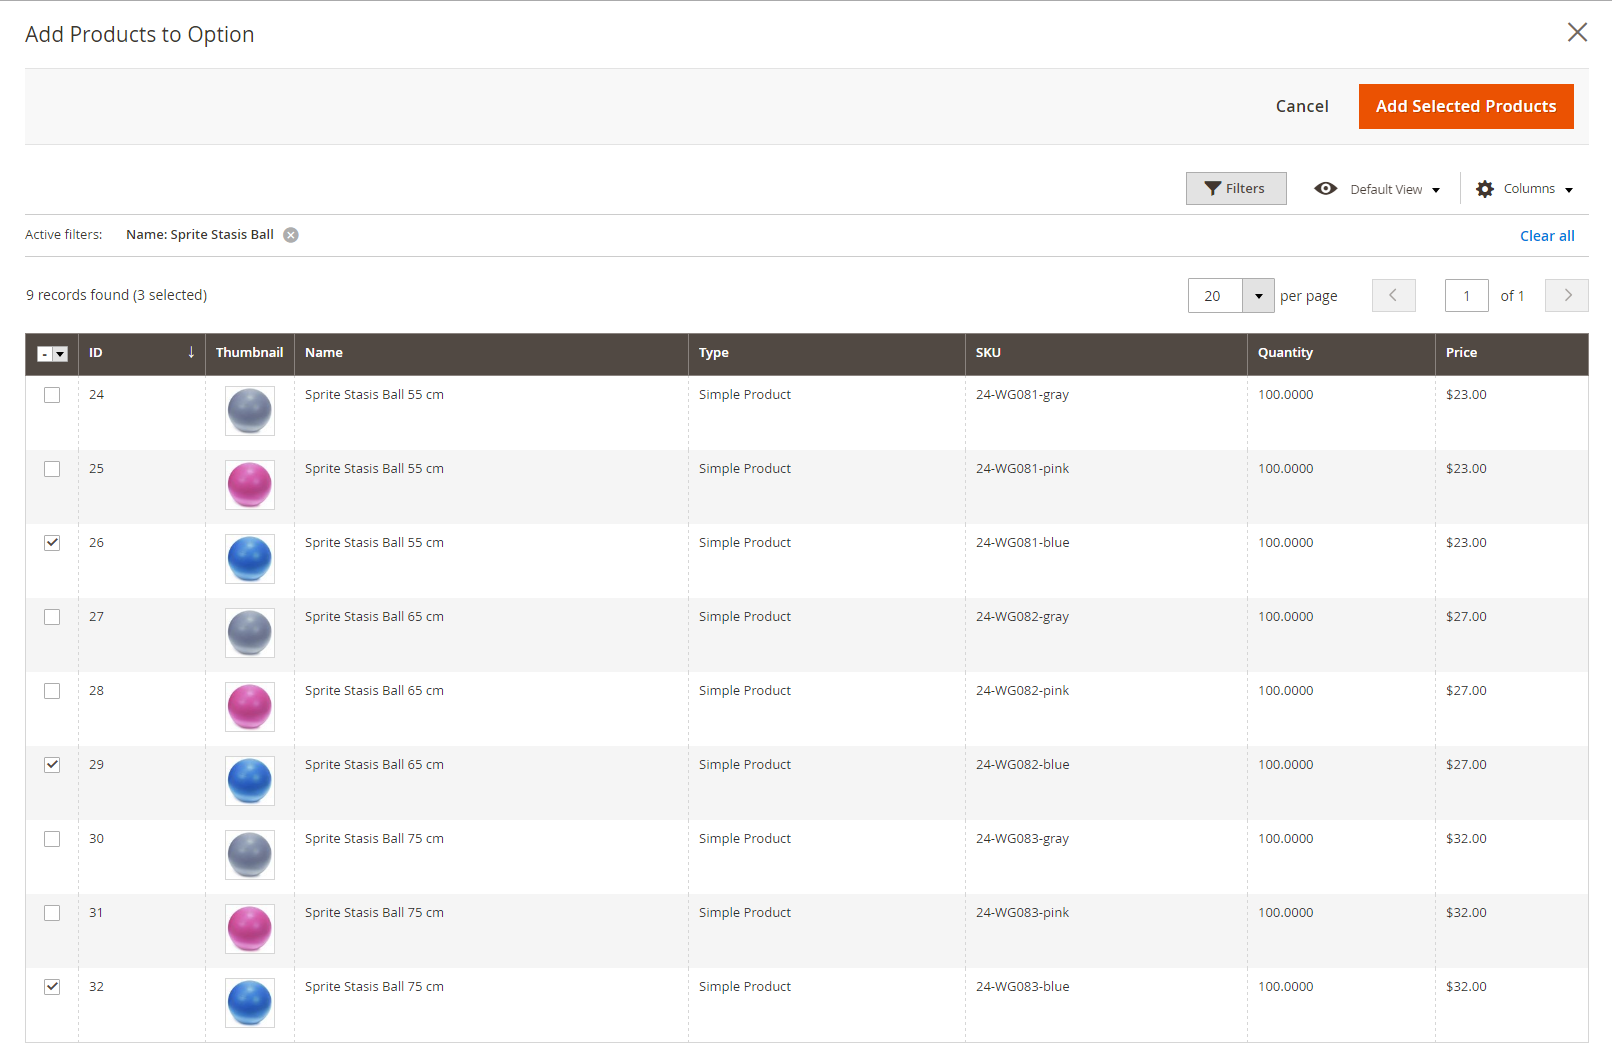
Task: Check the box for product ID 24
Action: tap(52, 395)
